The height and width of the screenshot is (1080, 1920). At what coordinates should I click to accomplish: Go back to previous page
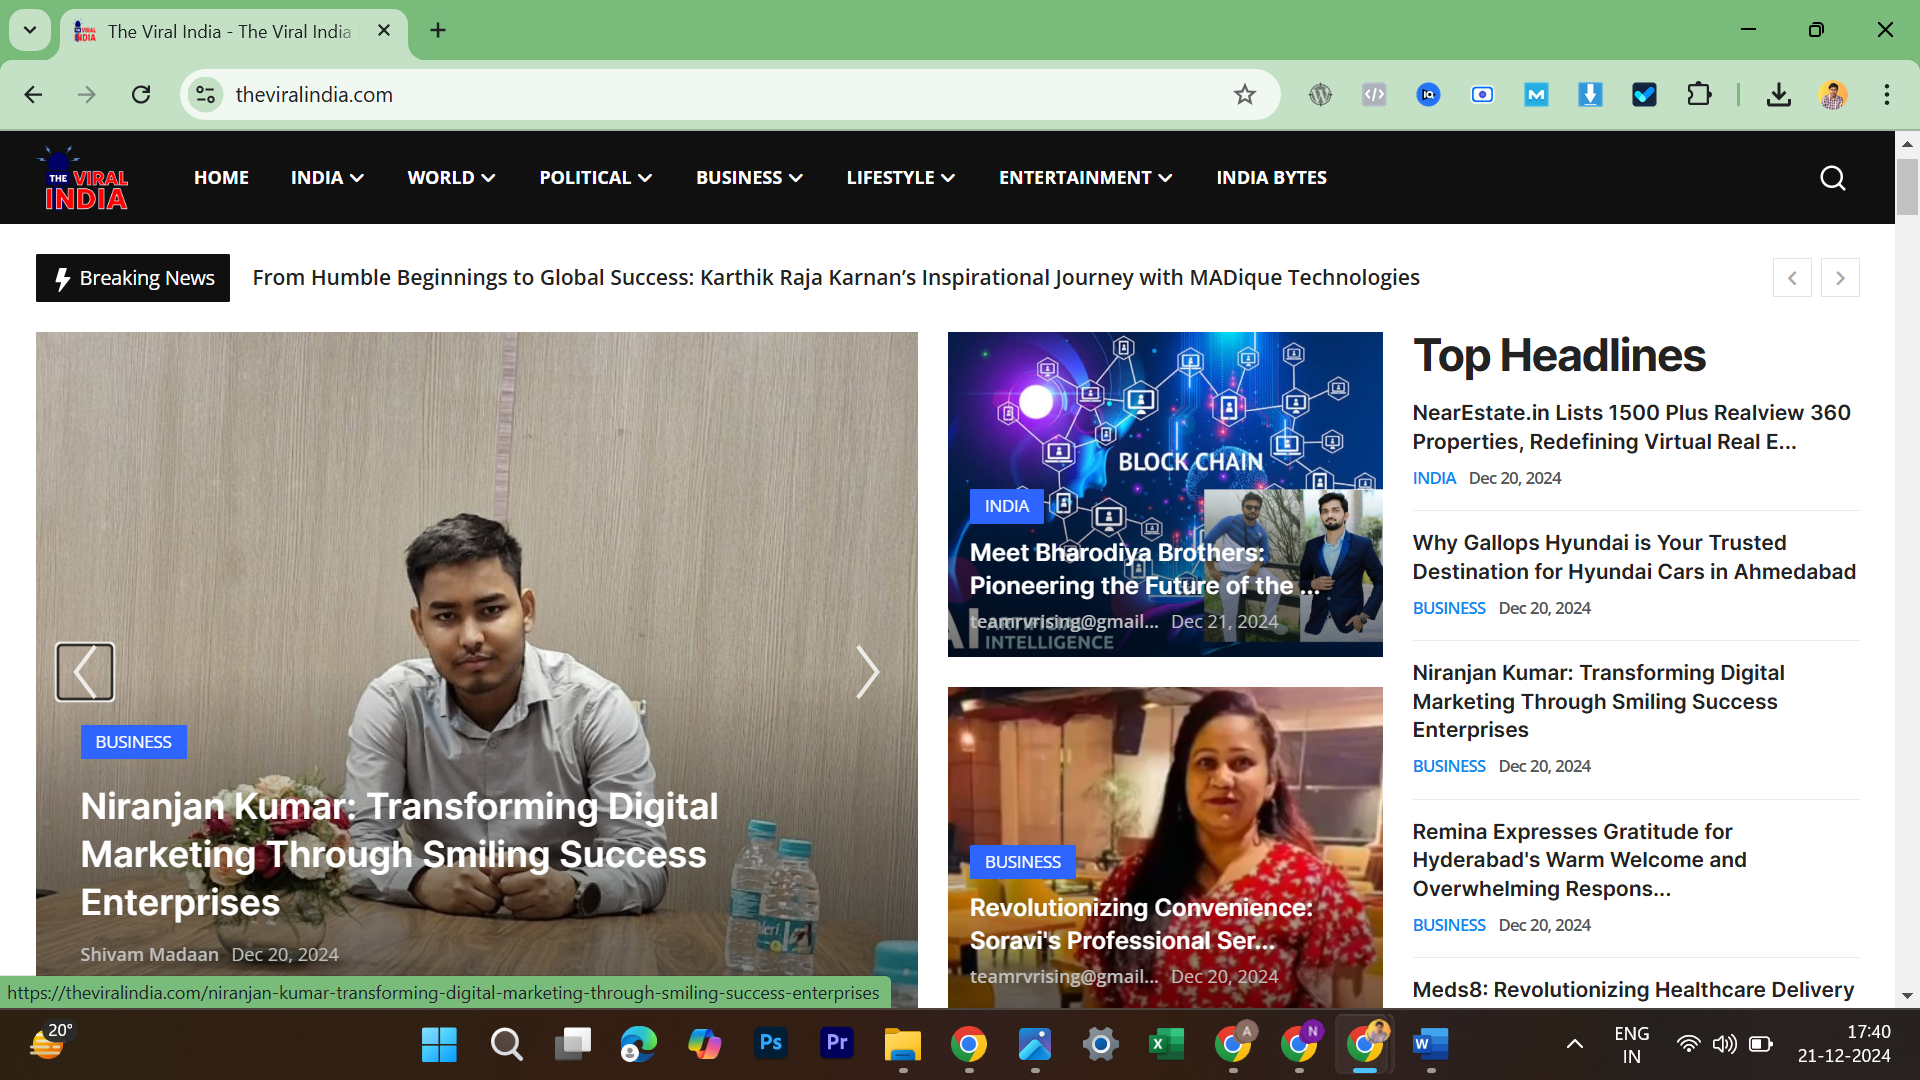point(33,95)
